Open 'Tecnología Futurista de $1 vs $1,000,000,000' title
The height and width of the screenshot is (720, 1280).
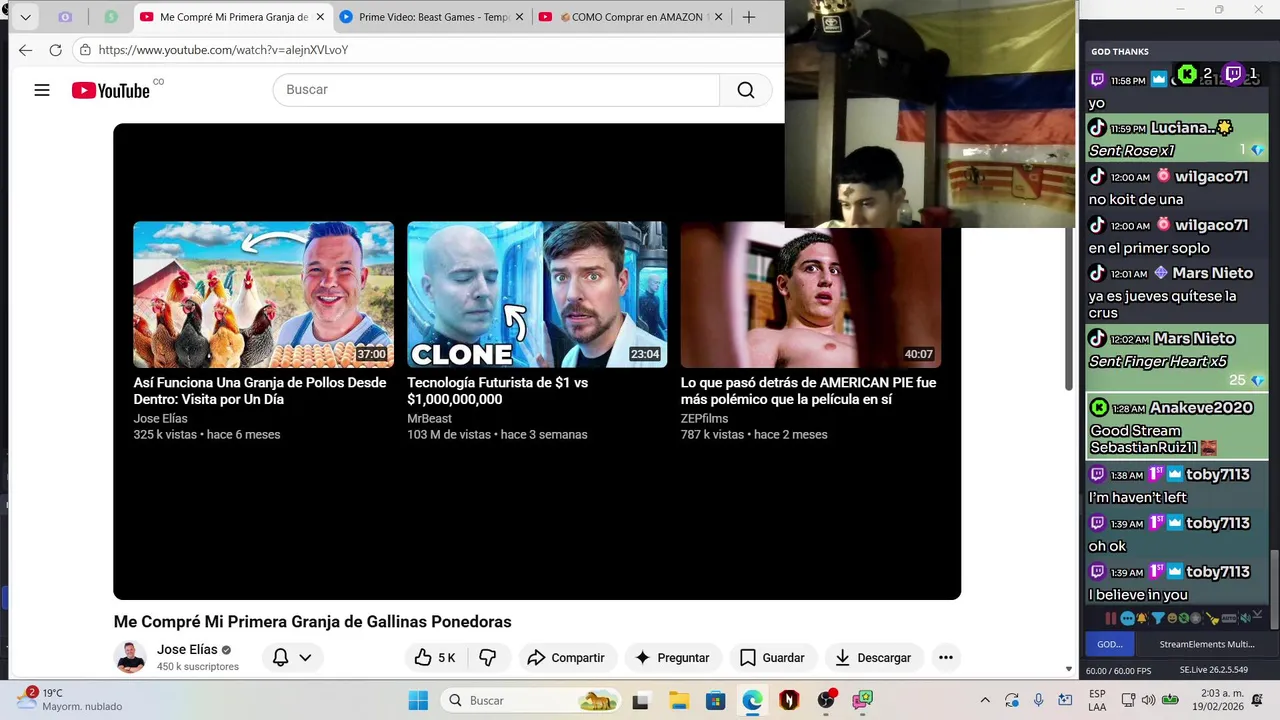497,391
